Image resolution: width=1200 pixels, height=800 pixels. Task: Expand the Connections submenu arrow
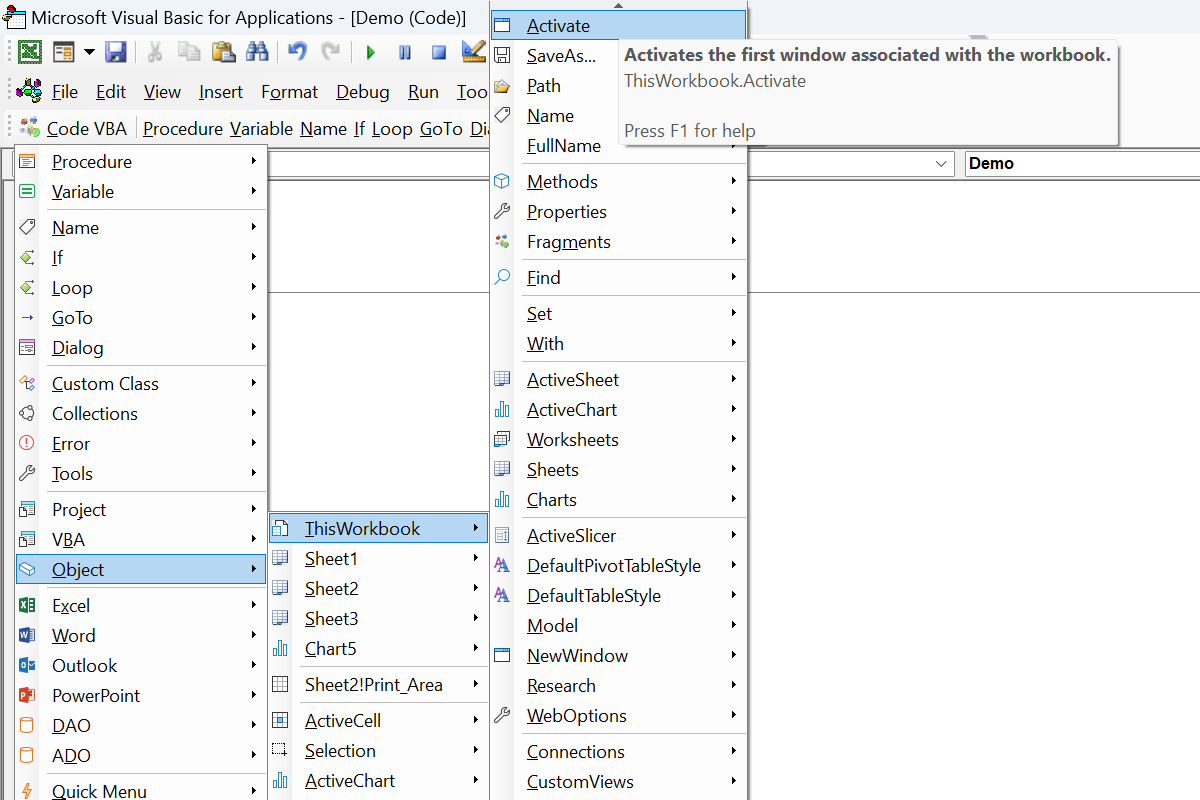[x=734, y=751]
